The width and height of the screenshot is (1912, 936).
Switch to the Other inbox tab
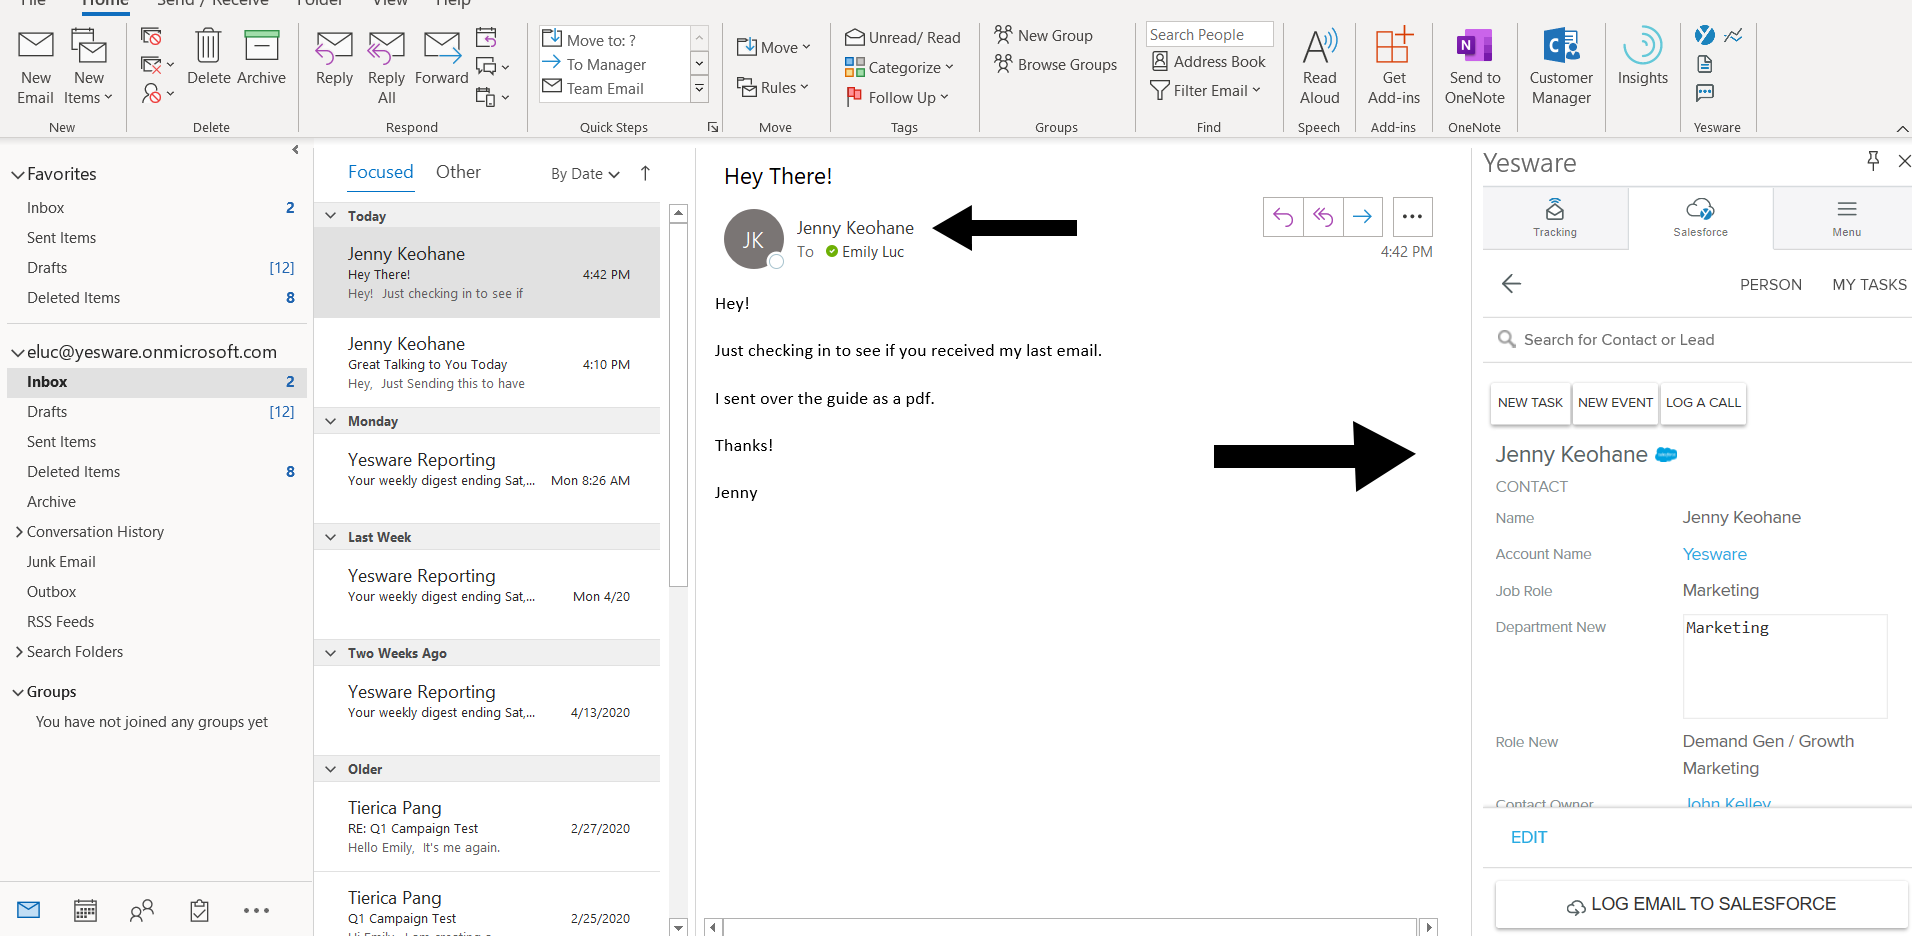458,171
